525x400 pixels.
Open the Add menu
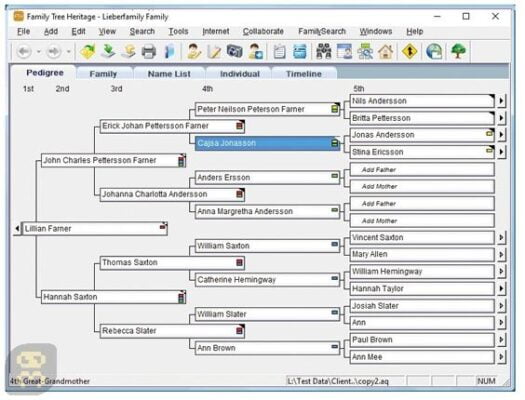(51, 31)
